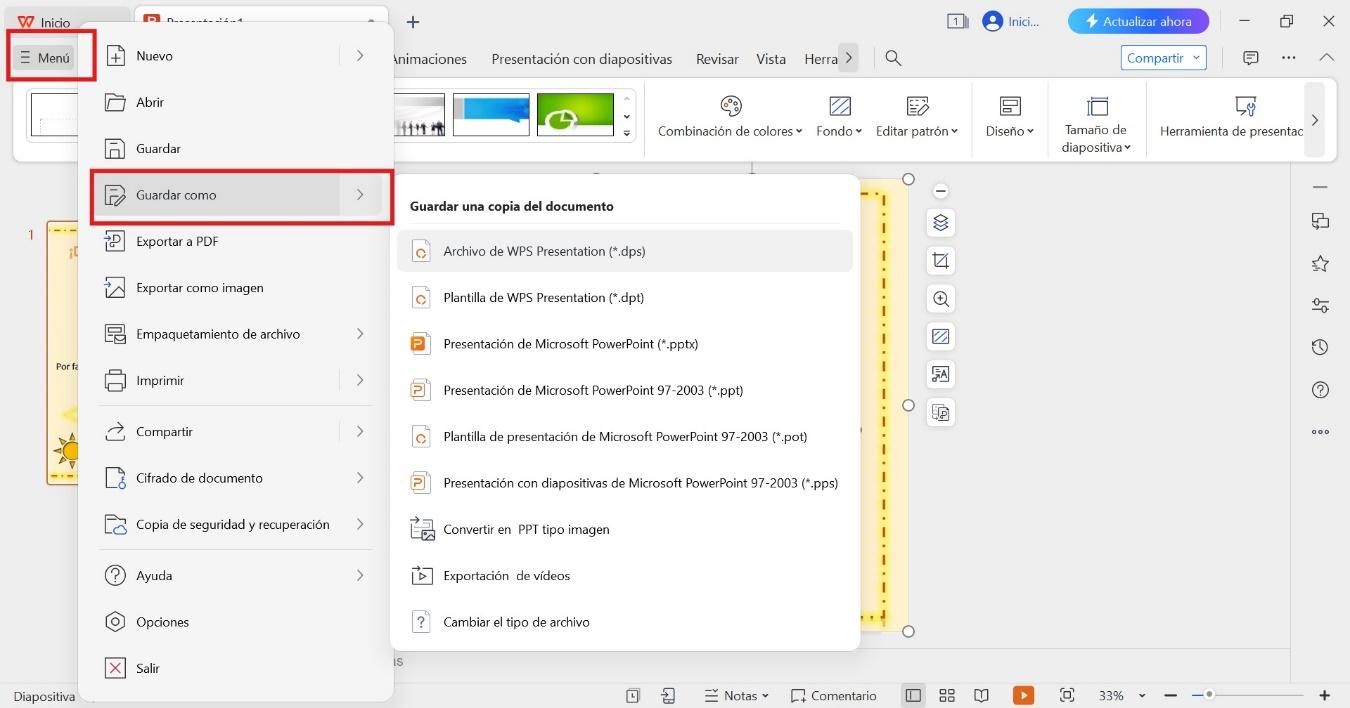The height and width of the screenshot is (708, 1350).
Task: Click the Compartir button in the top bar
Action: click(1156, 57)
